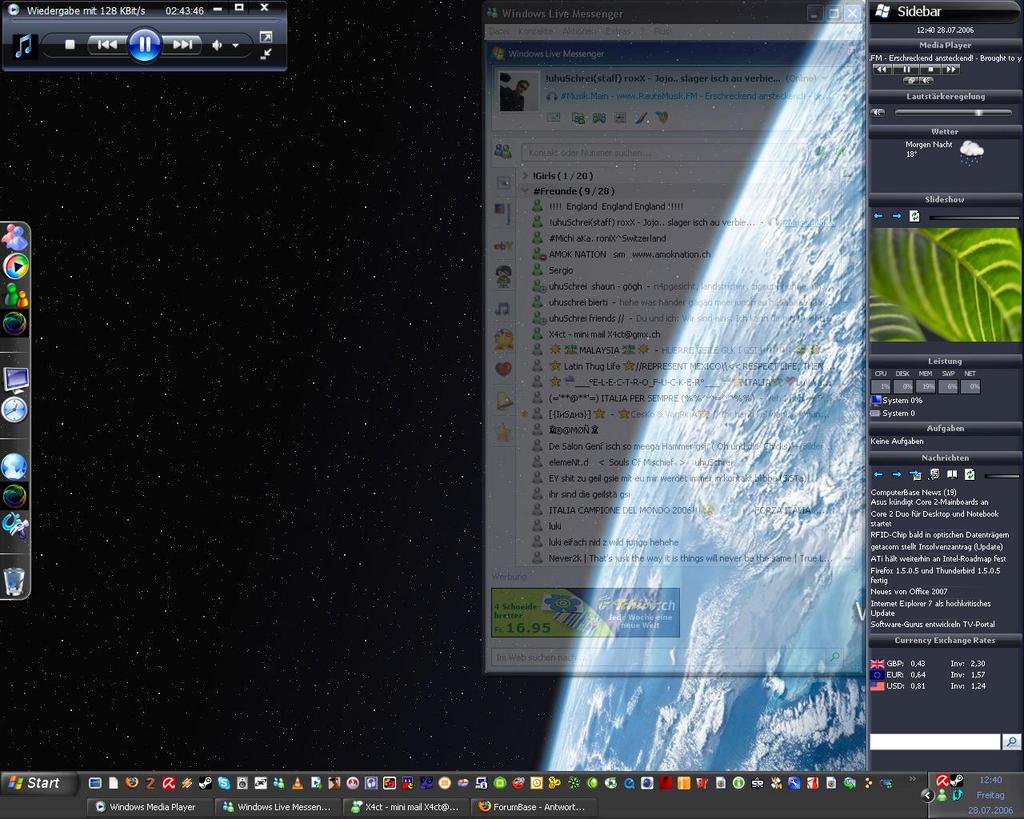Pause track in Sidebar Media Player widget
The height and width of the screenshot is (819, 1024).
[906, 69]
